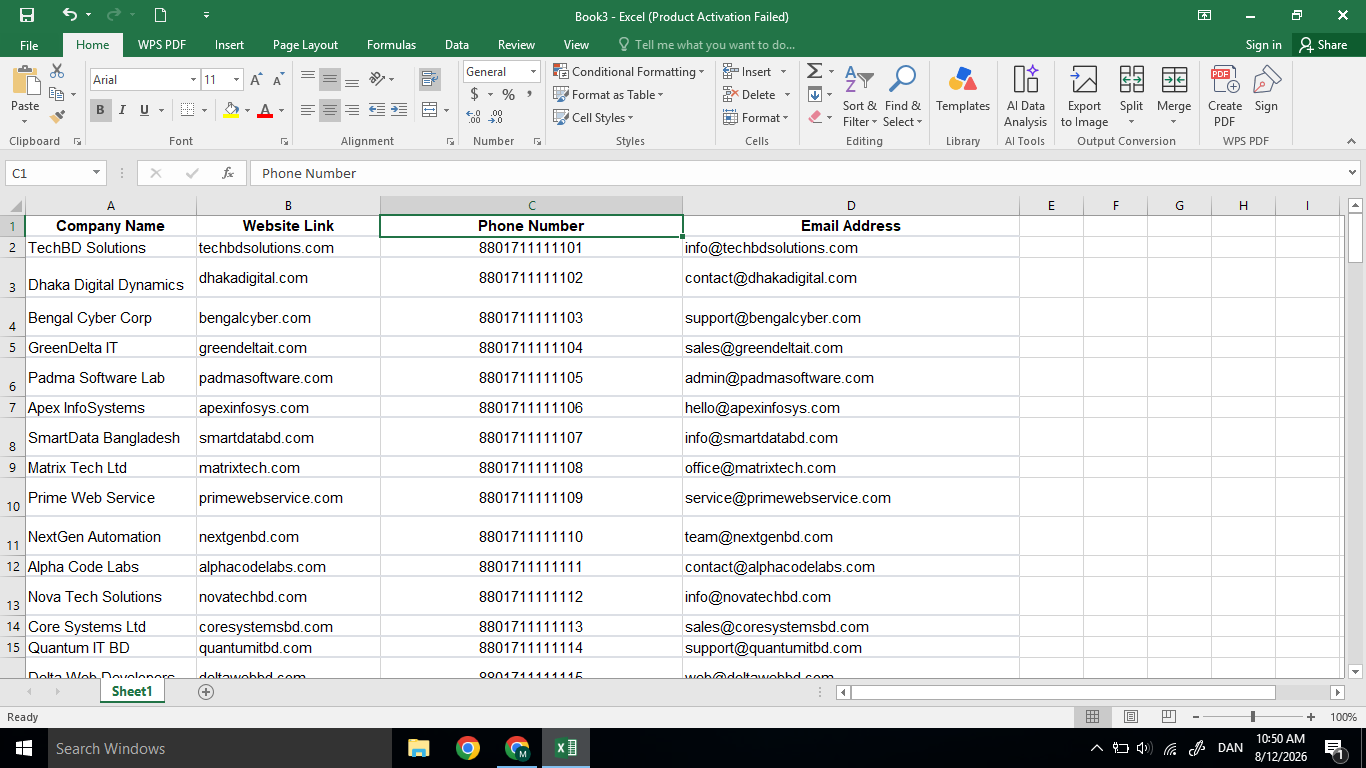Toggle Align Right alignment
The width and height of the screenshot is (1366, 768).
350,110
